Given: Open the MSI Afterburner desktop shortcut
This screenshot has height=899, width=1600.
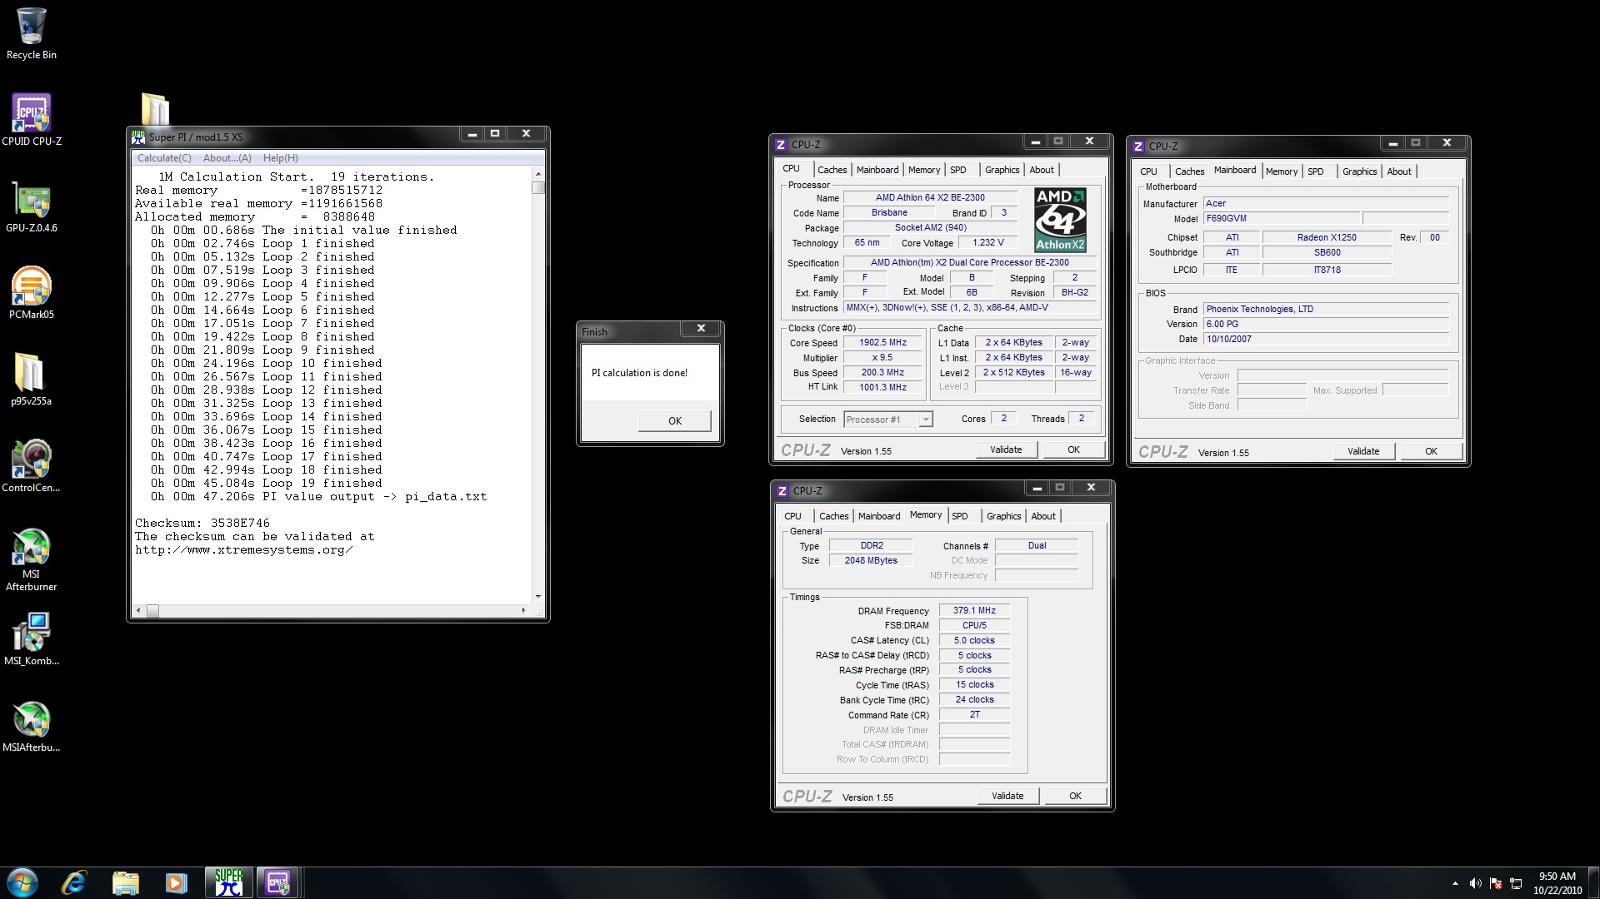Looking at the screenshot, I should click(x=31, y=559).
